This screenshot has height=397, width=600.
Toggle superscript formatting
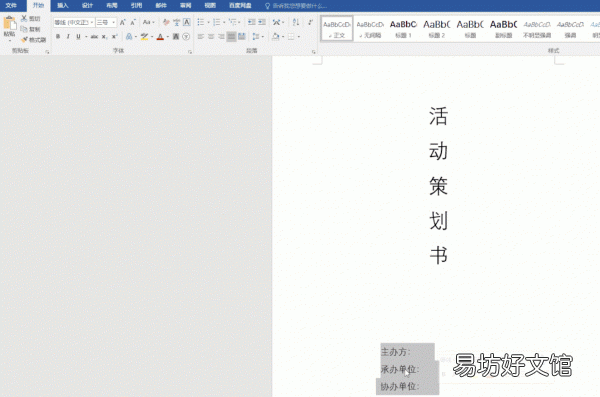[114, 37]
